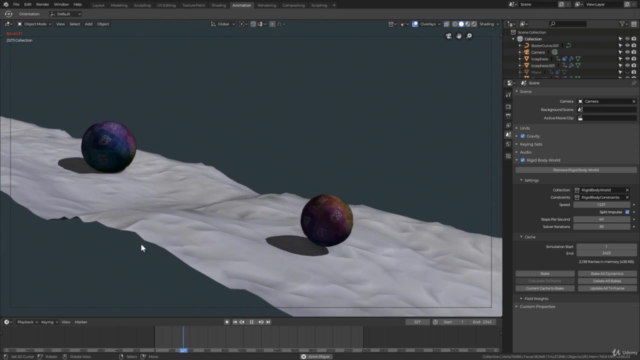Select LookDev viewport shading mode

click(x=468, y=24)
